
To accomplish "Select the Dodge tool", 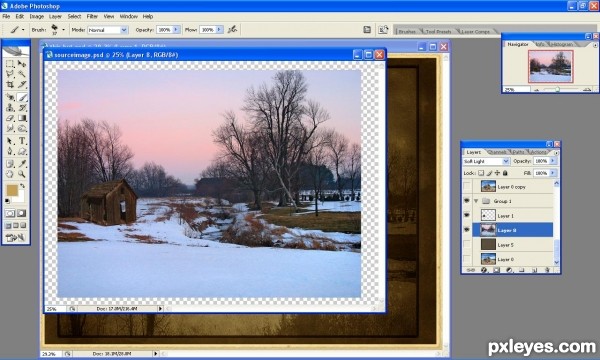I will pyautogui.click(x=22, y=129).
